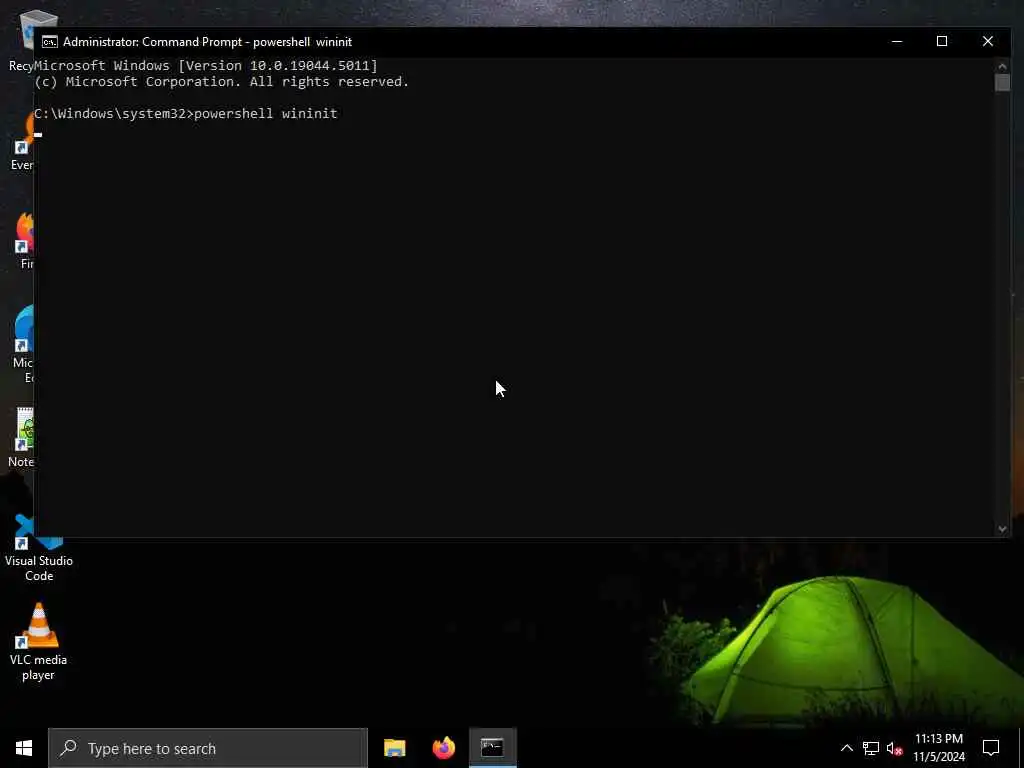The width and height of the screenshot is (1024, 768).
Task: Select the Firefox desktop shortcut
Action: pyautogui.click(x=24, y=240)
